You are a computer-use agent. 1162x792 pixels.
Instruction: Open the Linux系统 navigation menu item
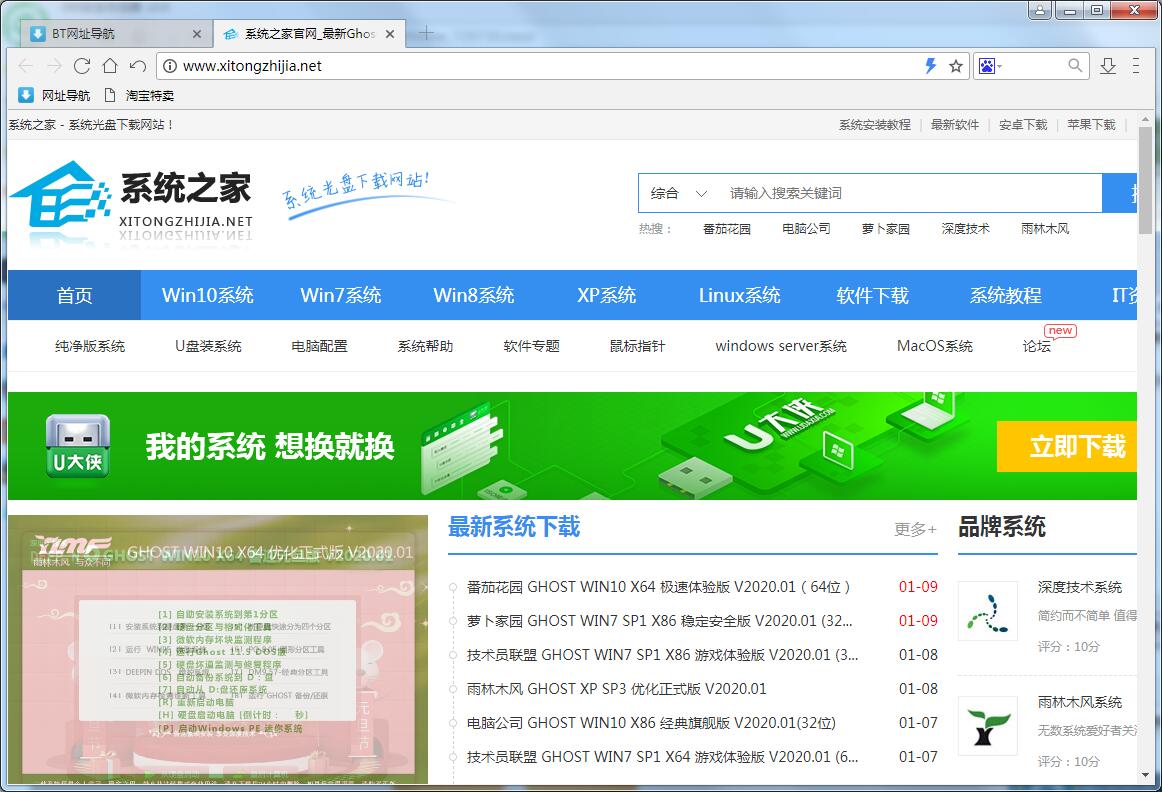[739, 295]
